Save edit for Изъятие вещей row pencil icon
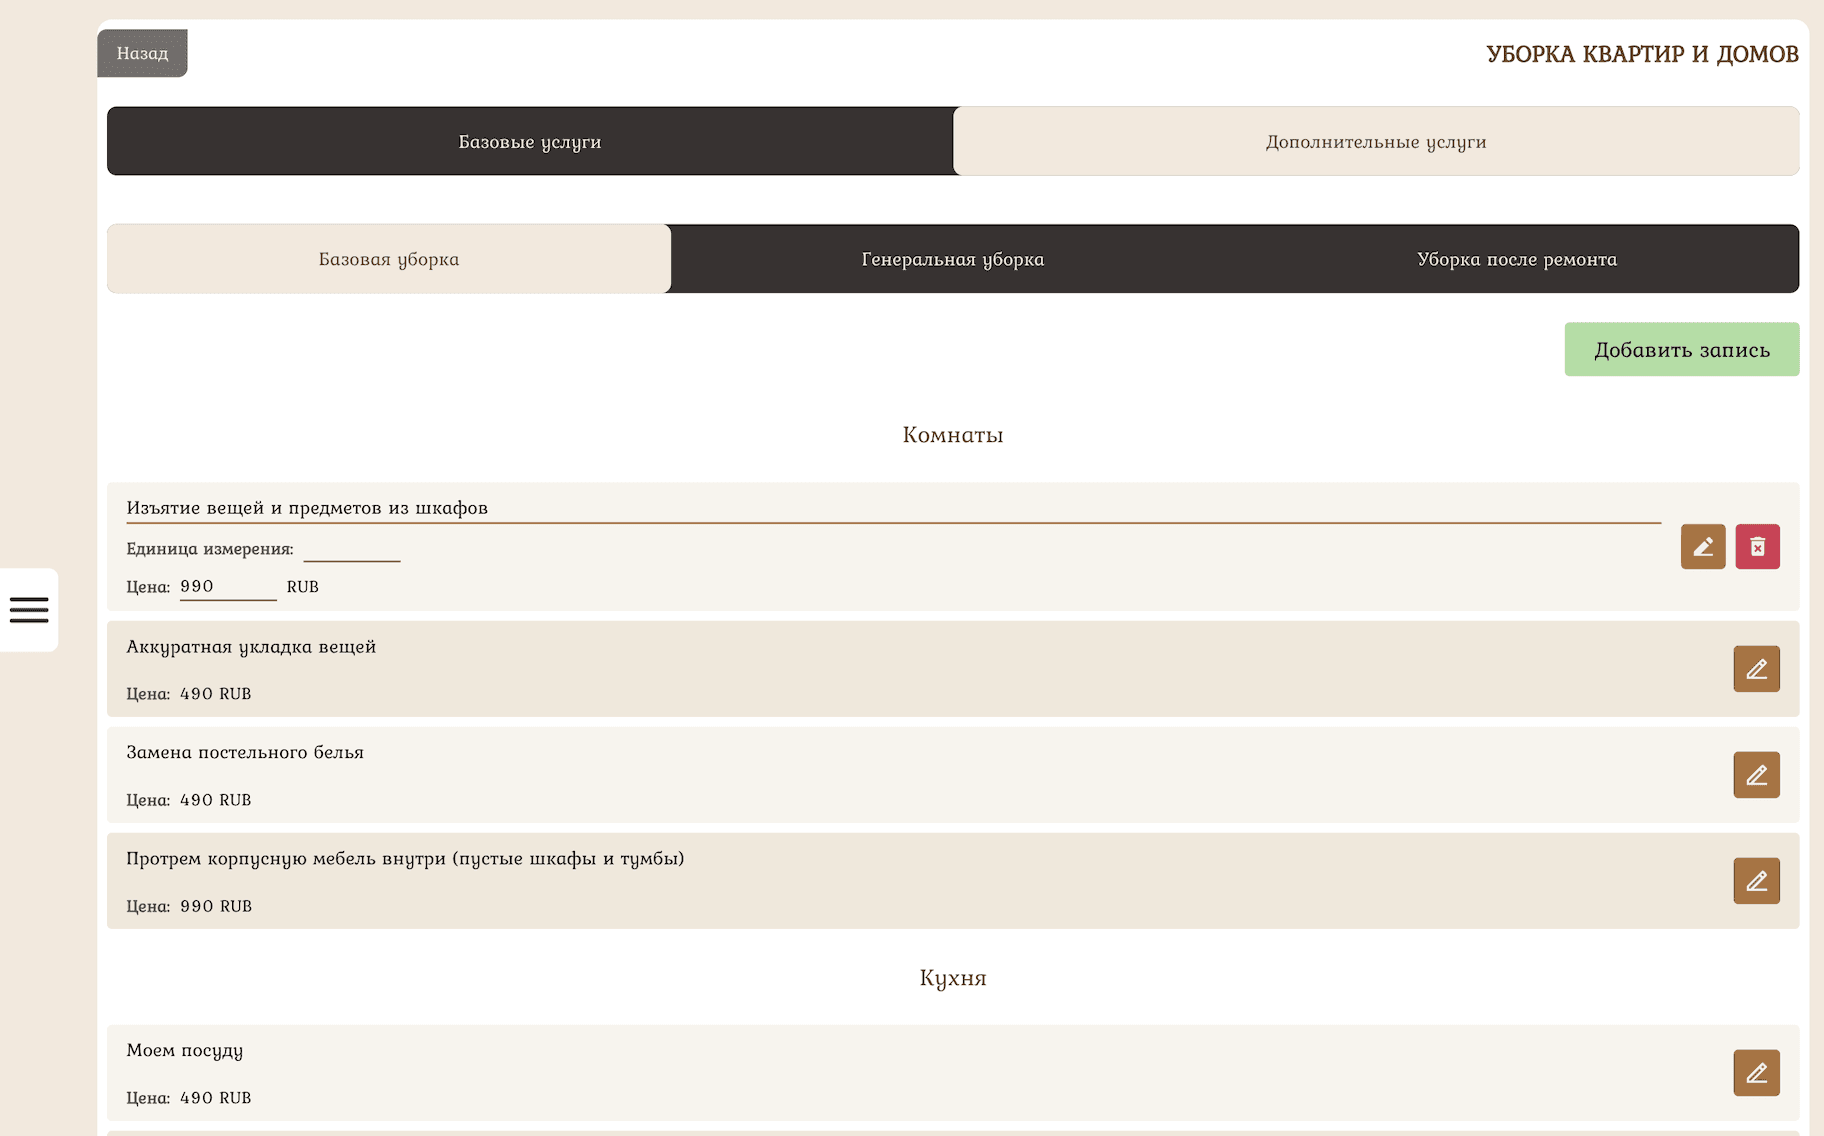 [x=1703, y=547]
